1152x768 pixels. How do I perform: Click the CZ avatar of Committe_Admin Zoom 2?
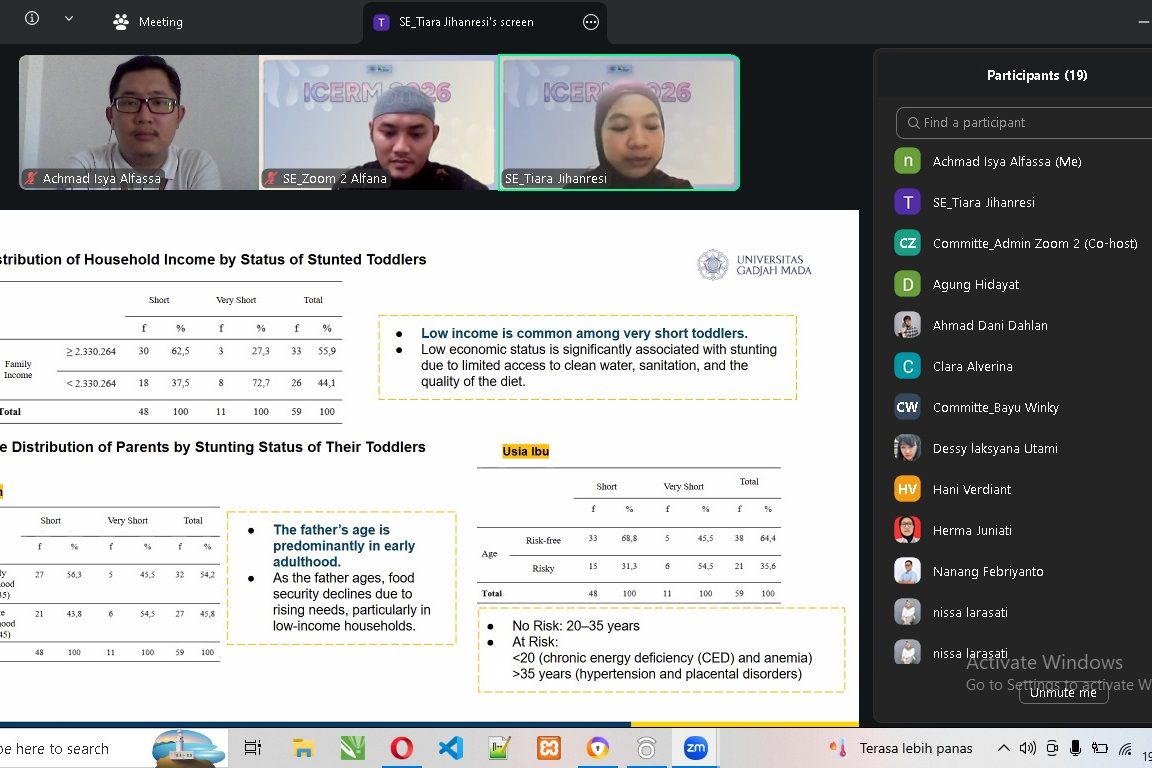[907, 243]
